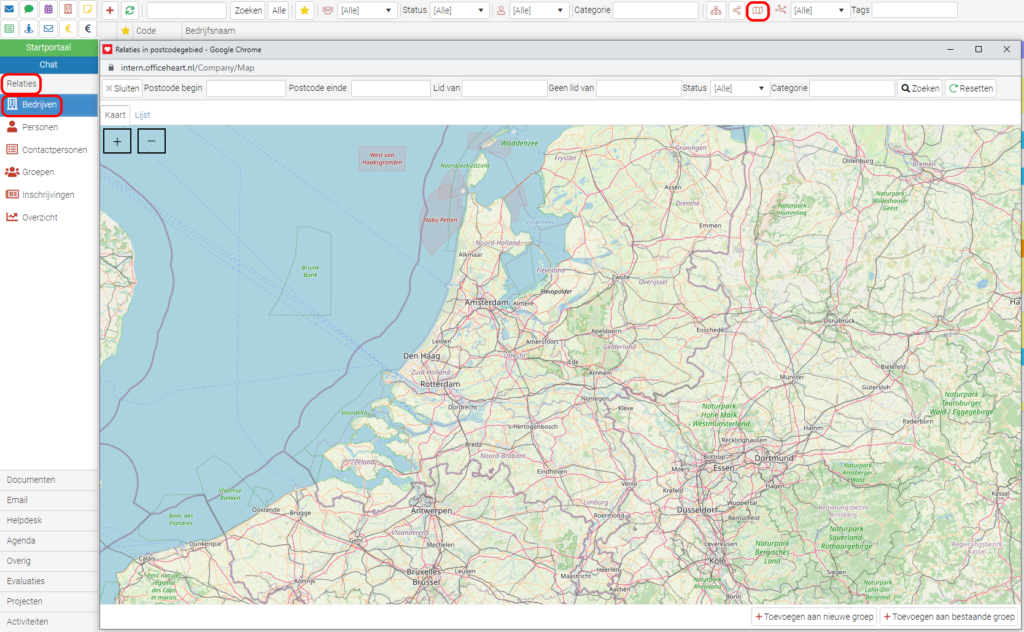Image resolution: width=1024 pixels, height=632 pixels.
Task: Click the yellow star favorites icon
Action: (304, 10)
